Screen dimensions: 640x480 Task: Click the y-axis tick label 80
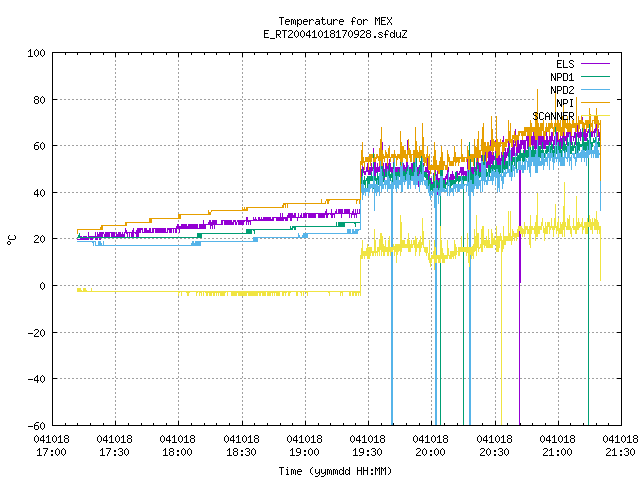(x=39, y=100)
